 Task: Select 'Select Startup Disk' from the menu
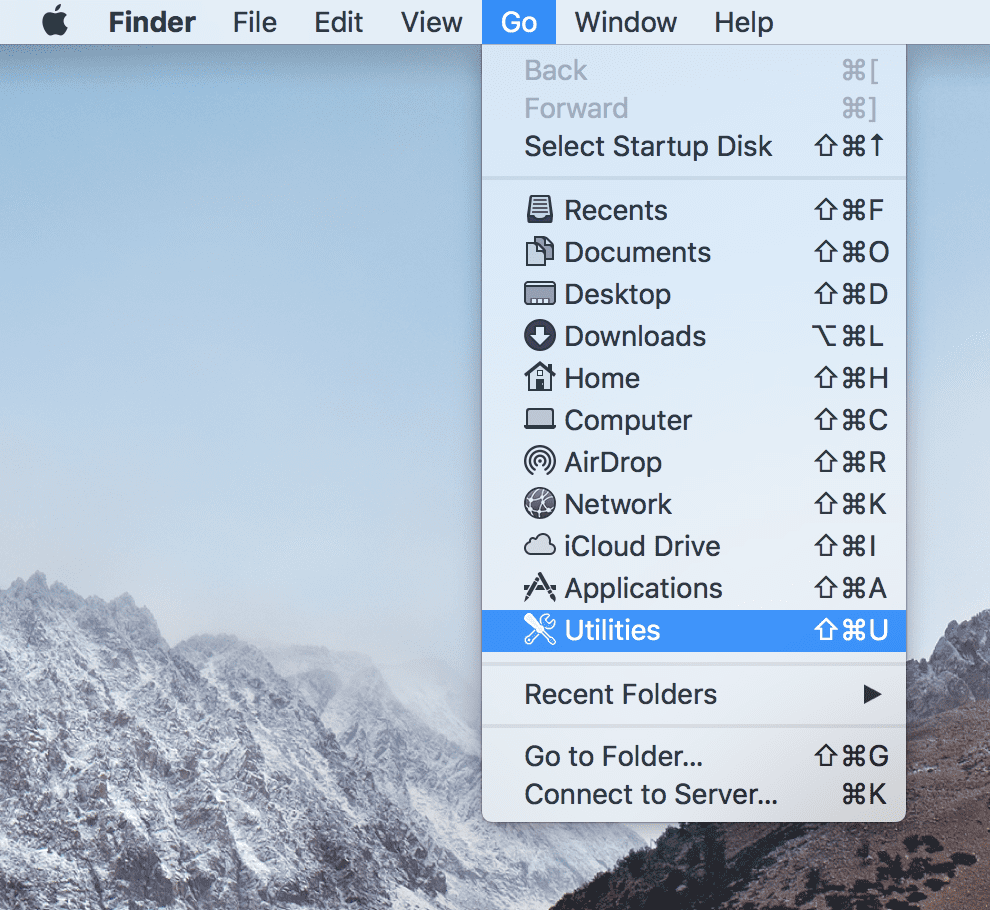tap(648, 146)
